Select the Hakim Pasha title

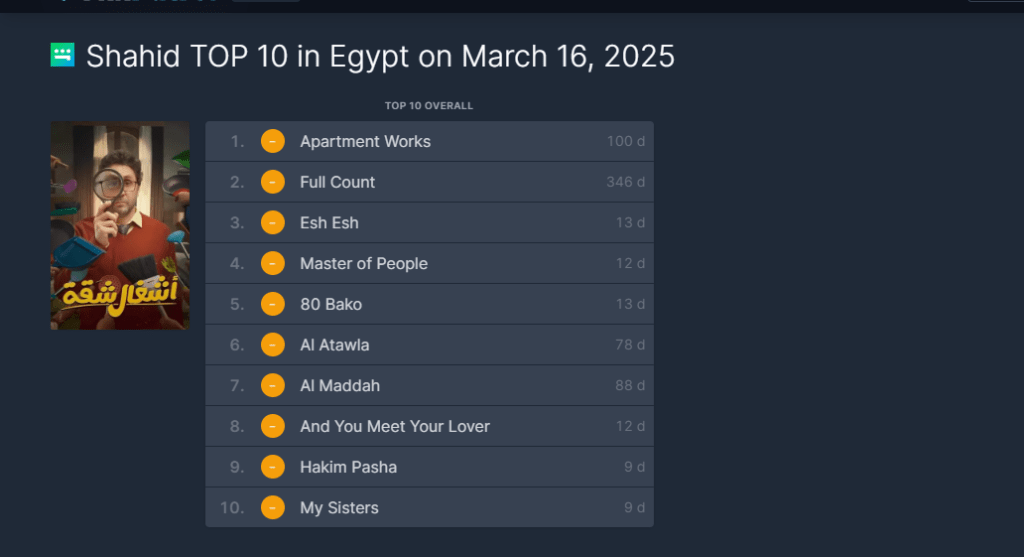click(348, 467)
